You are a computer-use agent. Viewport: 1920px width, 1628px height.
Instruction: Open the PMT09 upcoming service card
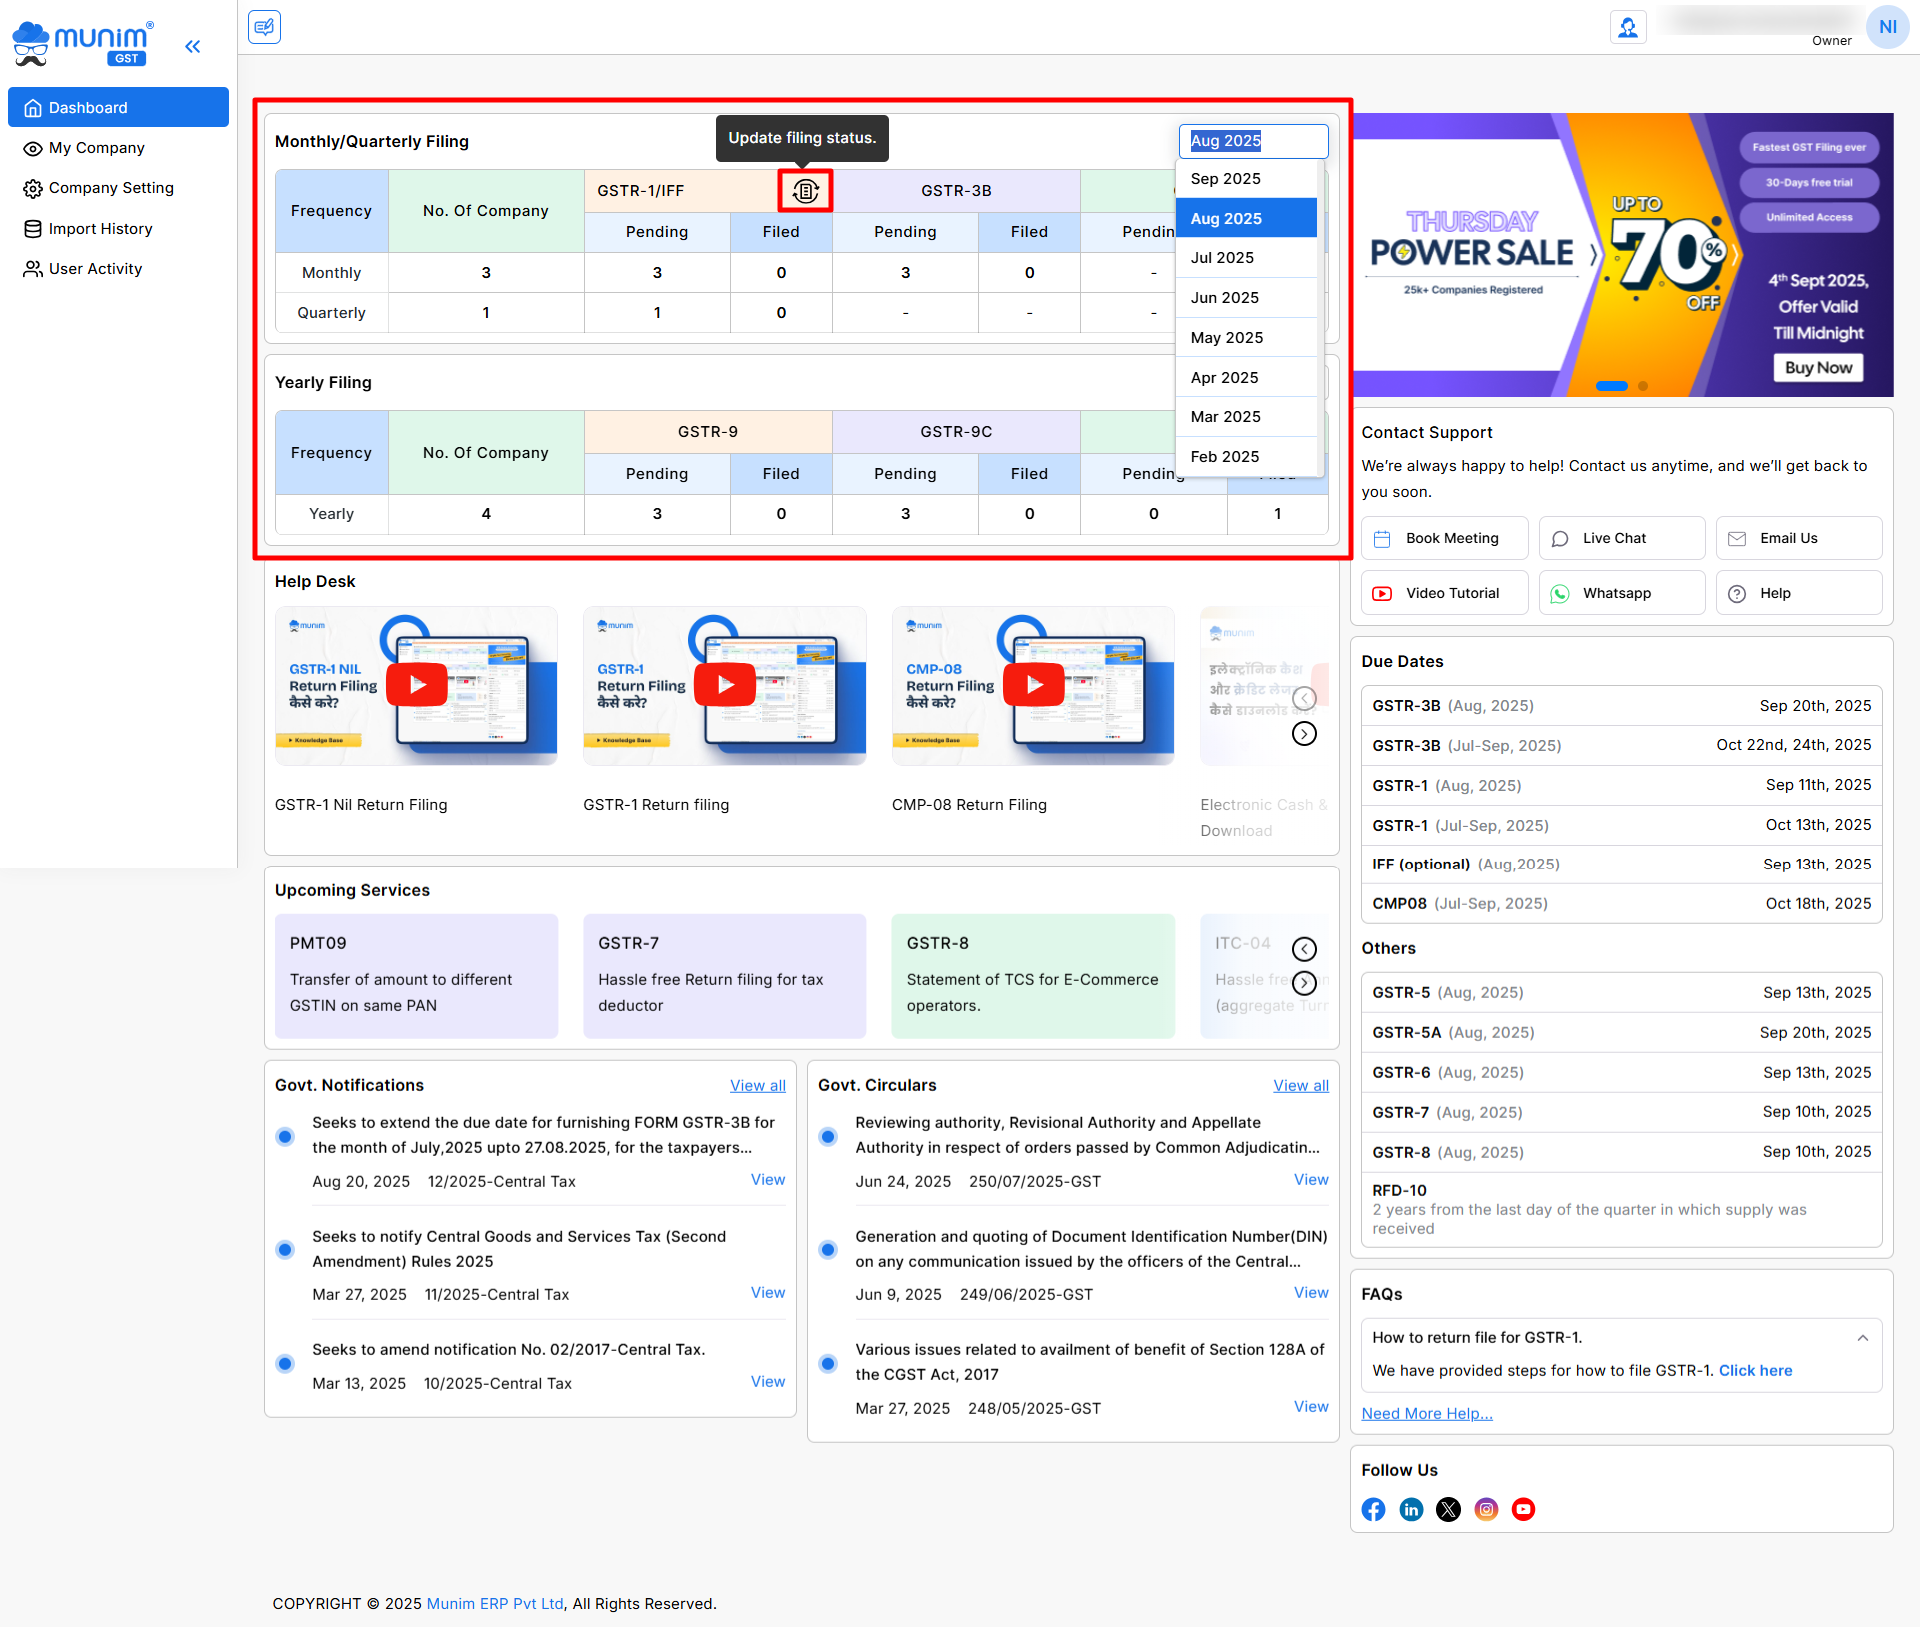416,976
